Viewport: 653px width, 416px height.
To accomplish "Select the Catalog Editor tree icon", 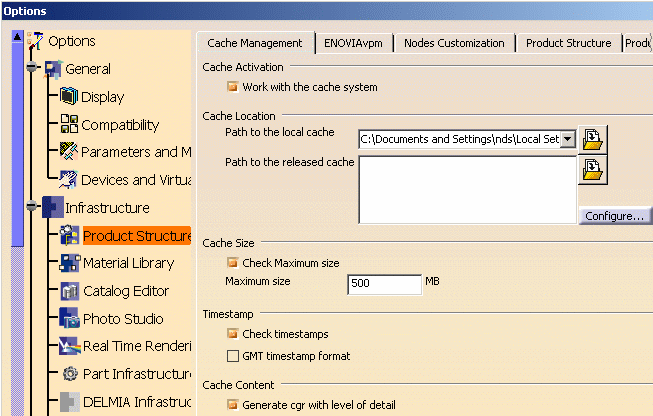I will pyautogui.click(x=69, y=291).
